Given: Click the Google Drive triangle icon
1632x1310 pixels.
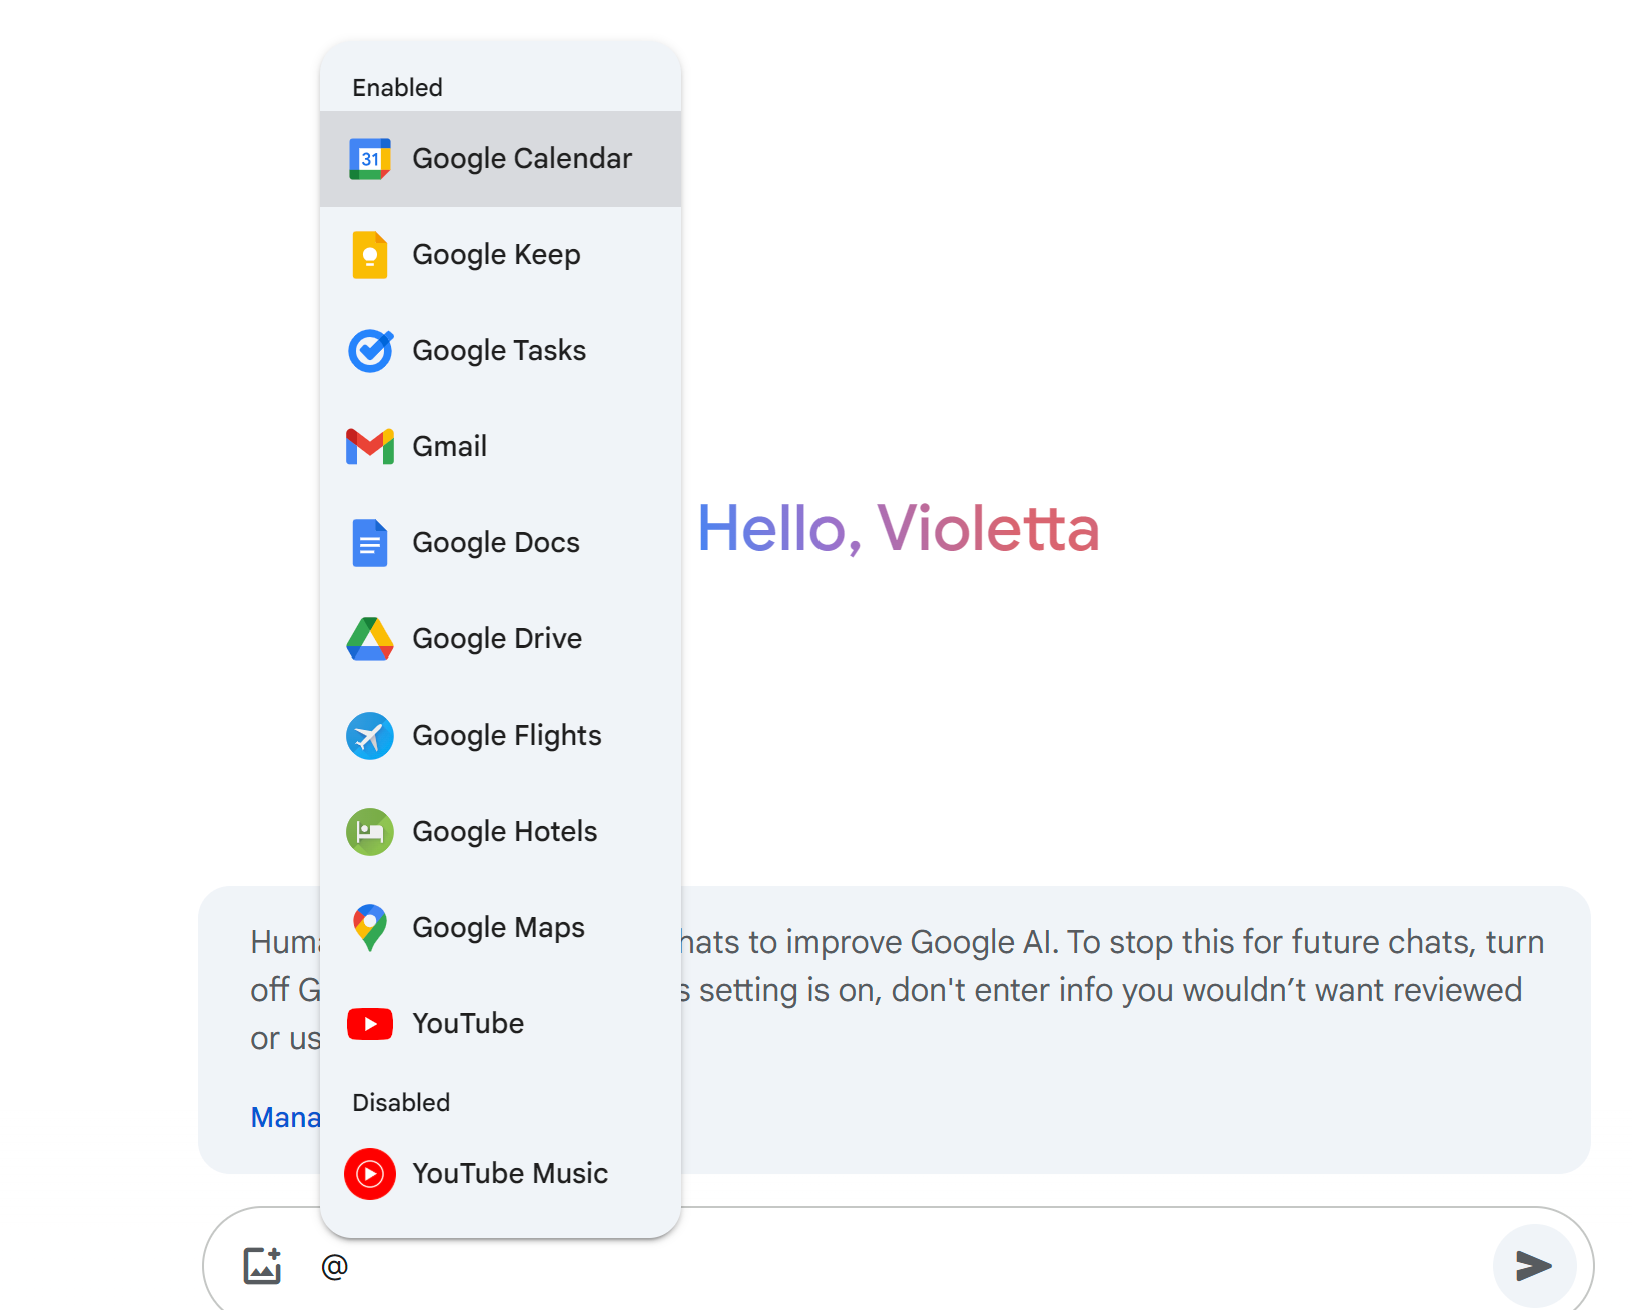Looking at the screenshot, I should pos(370,639).
